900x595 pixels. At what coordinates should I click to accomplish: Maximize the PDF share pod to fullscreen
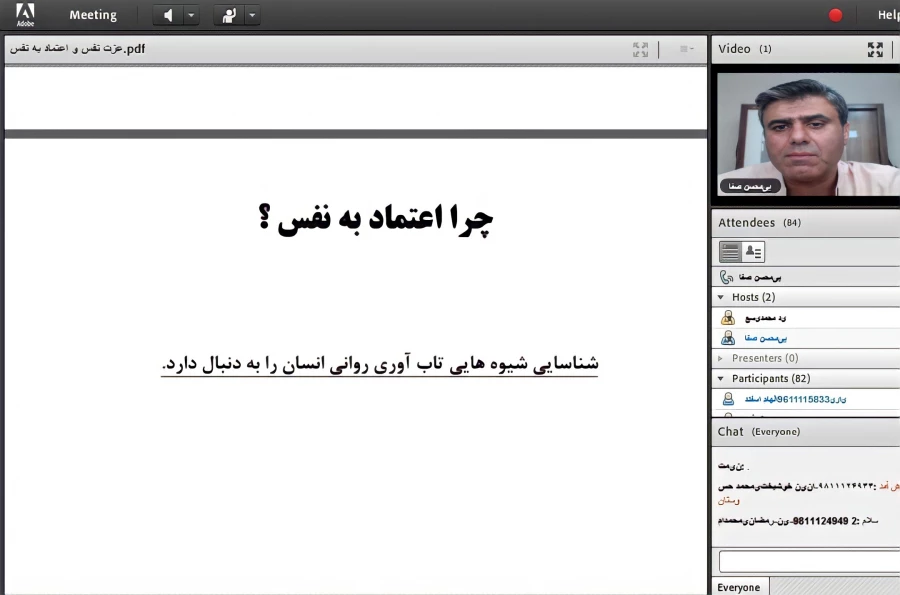pos(638,48)
